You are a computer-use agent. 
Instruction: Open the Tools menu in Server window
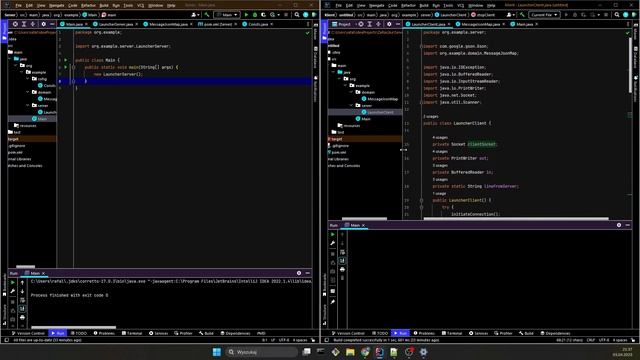pos(128,6)
